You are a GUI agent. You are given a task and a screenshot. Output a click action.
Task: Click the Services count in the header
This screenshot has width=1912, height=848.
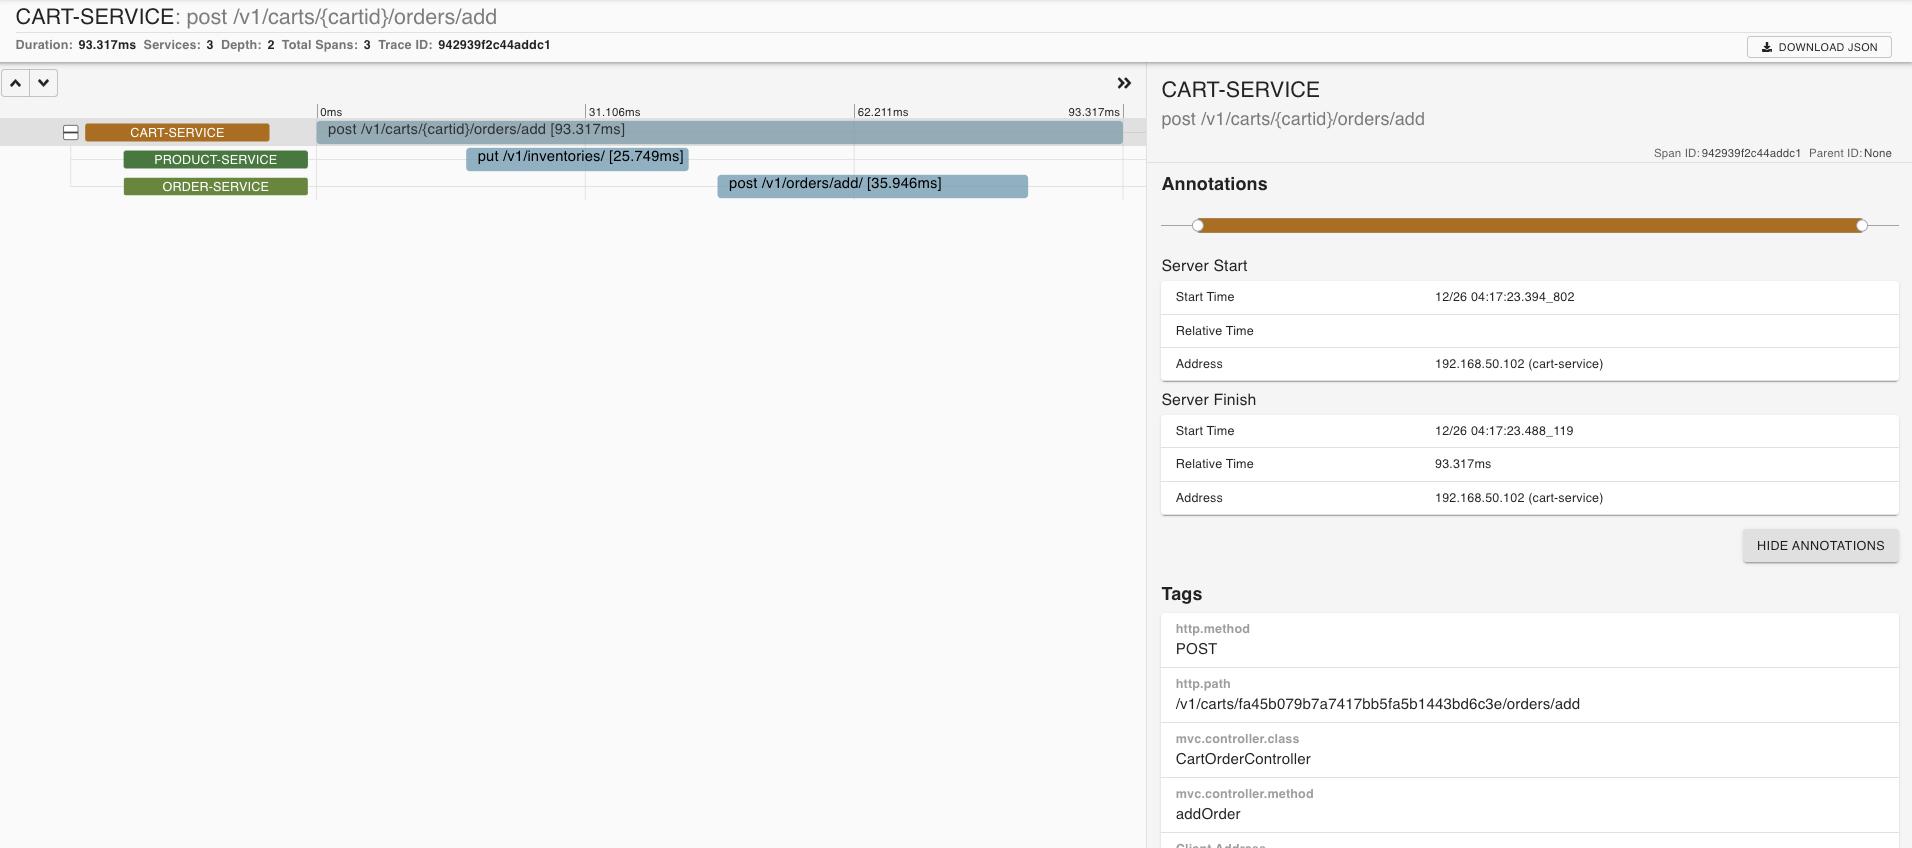click(210, 45)
